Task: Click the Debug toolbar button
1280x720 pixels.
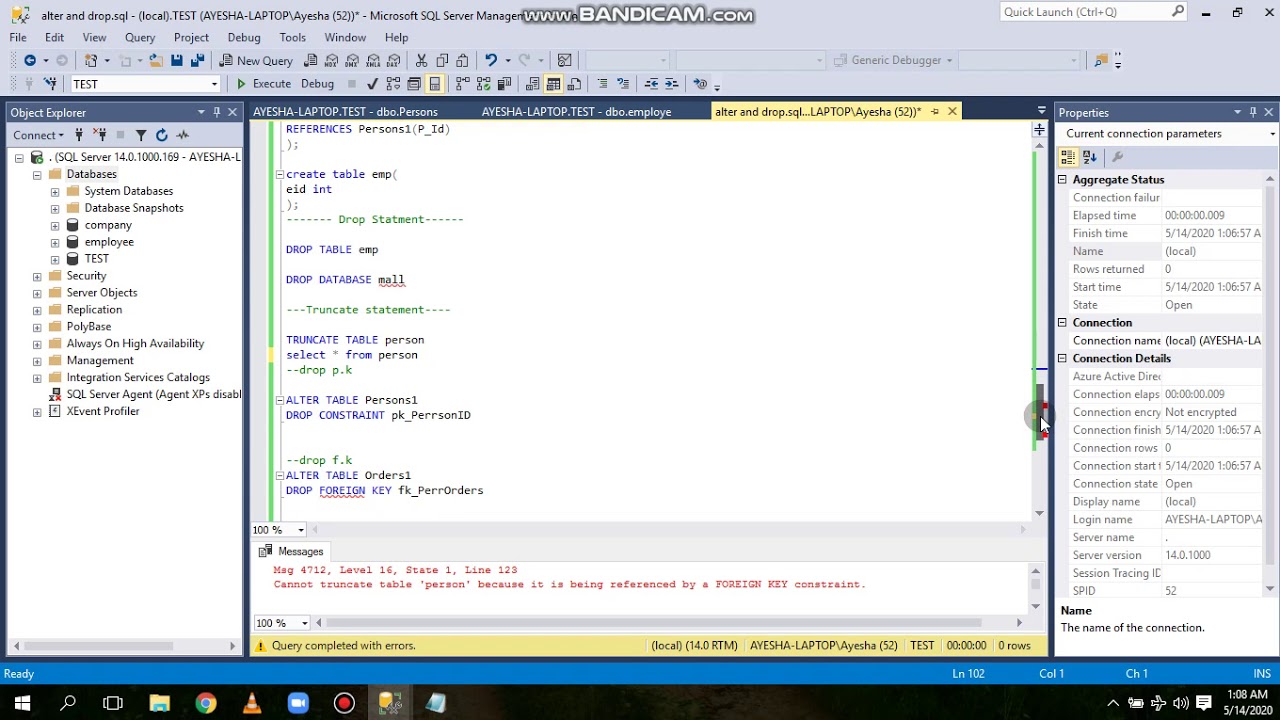Action: (317, 84)
